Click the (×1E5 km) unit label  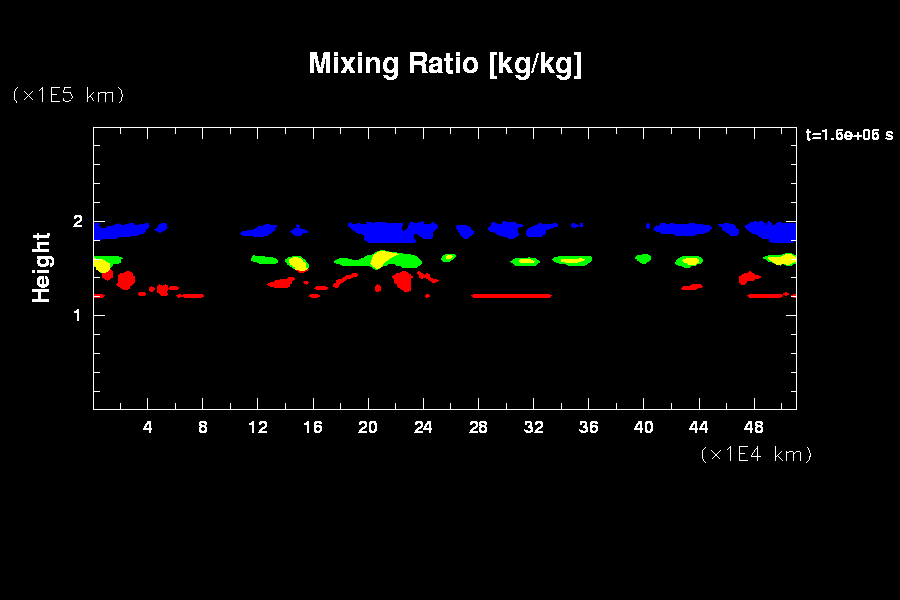coord(67,95)
